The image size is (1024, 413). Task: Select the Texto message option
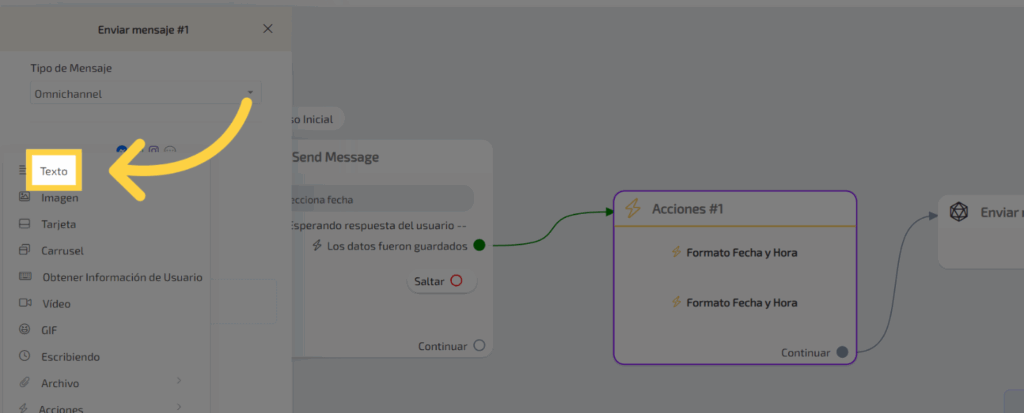pos(54,171)
